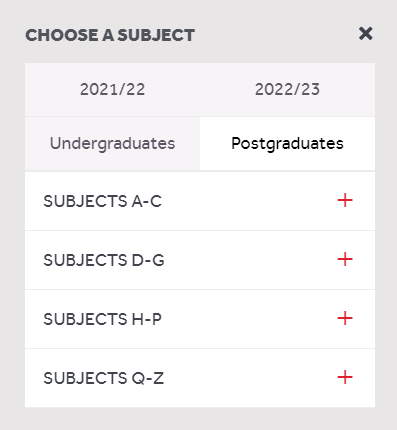Viewport: 397px width, 430px height.
Task: Open the SUBJECTS Q-Z accordion row
Action: [200, 378]
